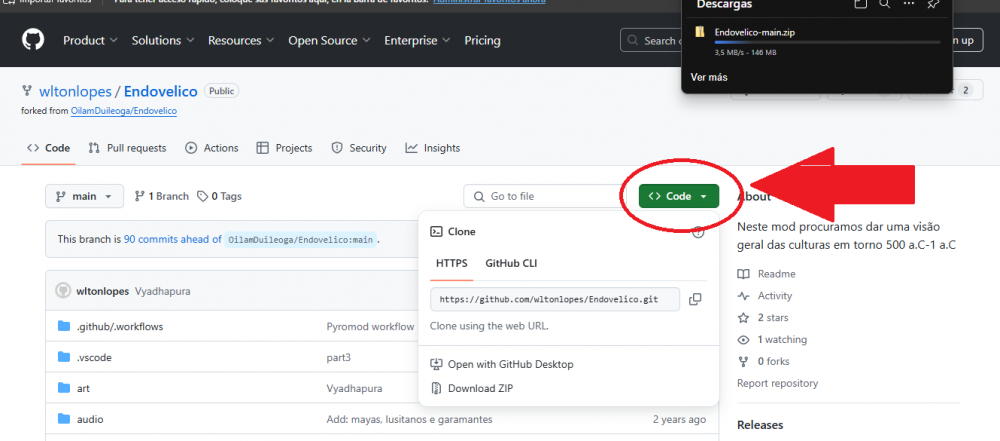The image size is (1000, 441).
Task: Select the HTTPS clone URL field
Action: tap(555, 299)
